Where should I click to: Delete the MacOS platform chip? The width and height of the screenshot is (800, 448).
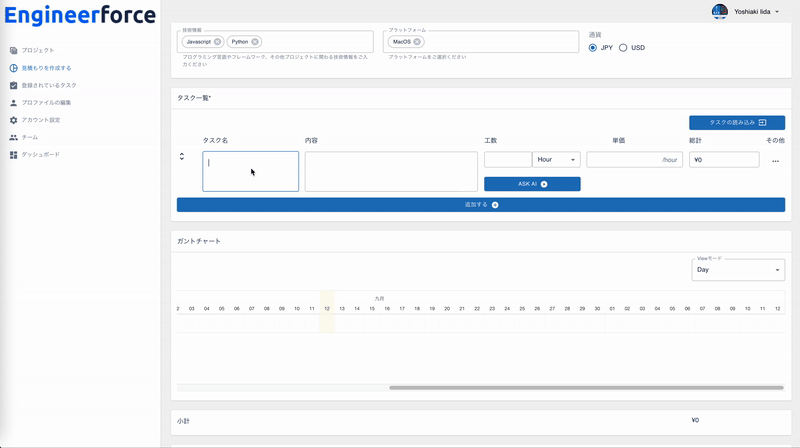tap(418, 42)
